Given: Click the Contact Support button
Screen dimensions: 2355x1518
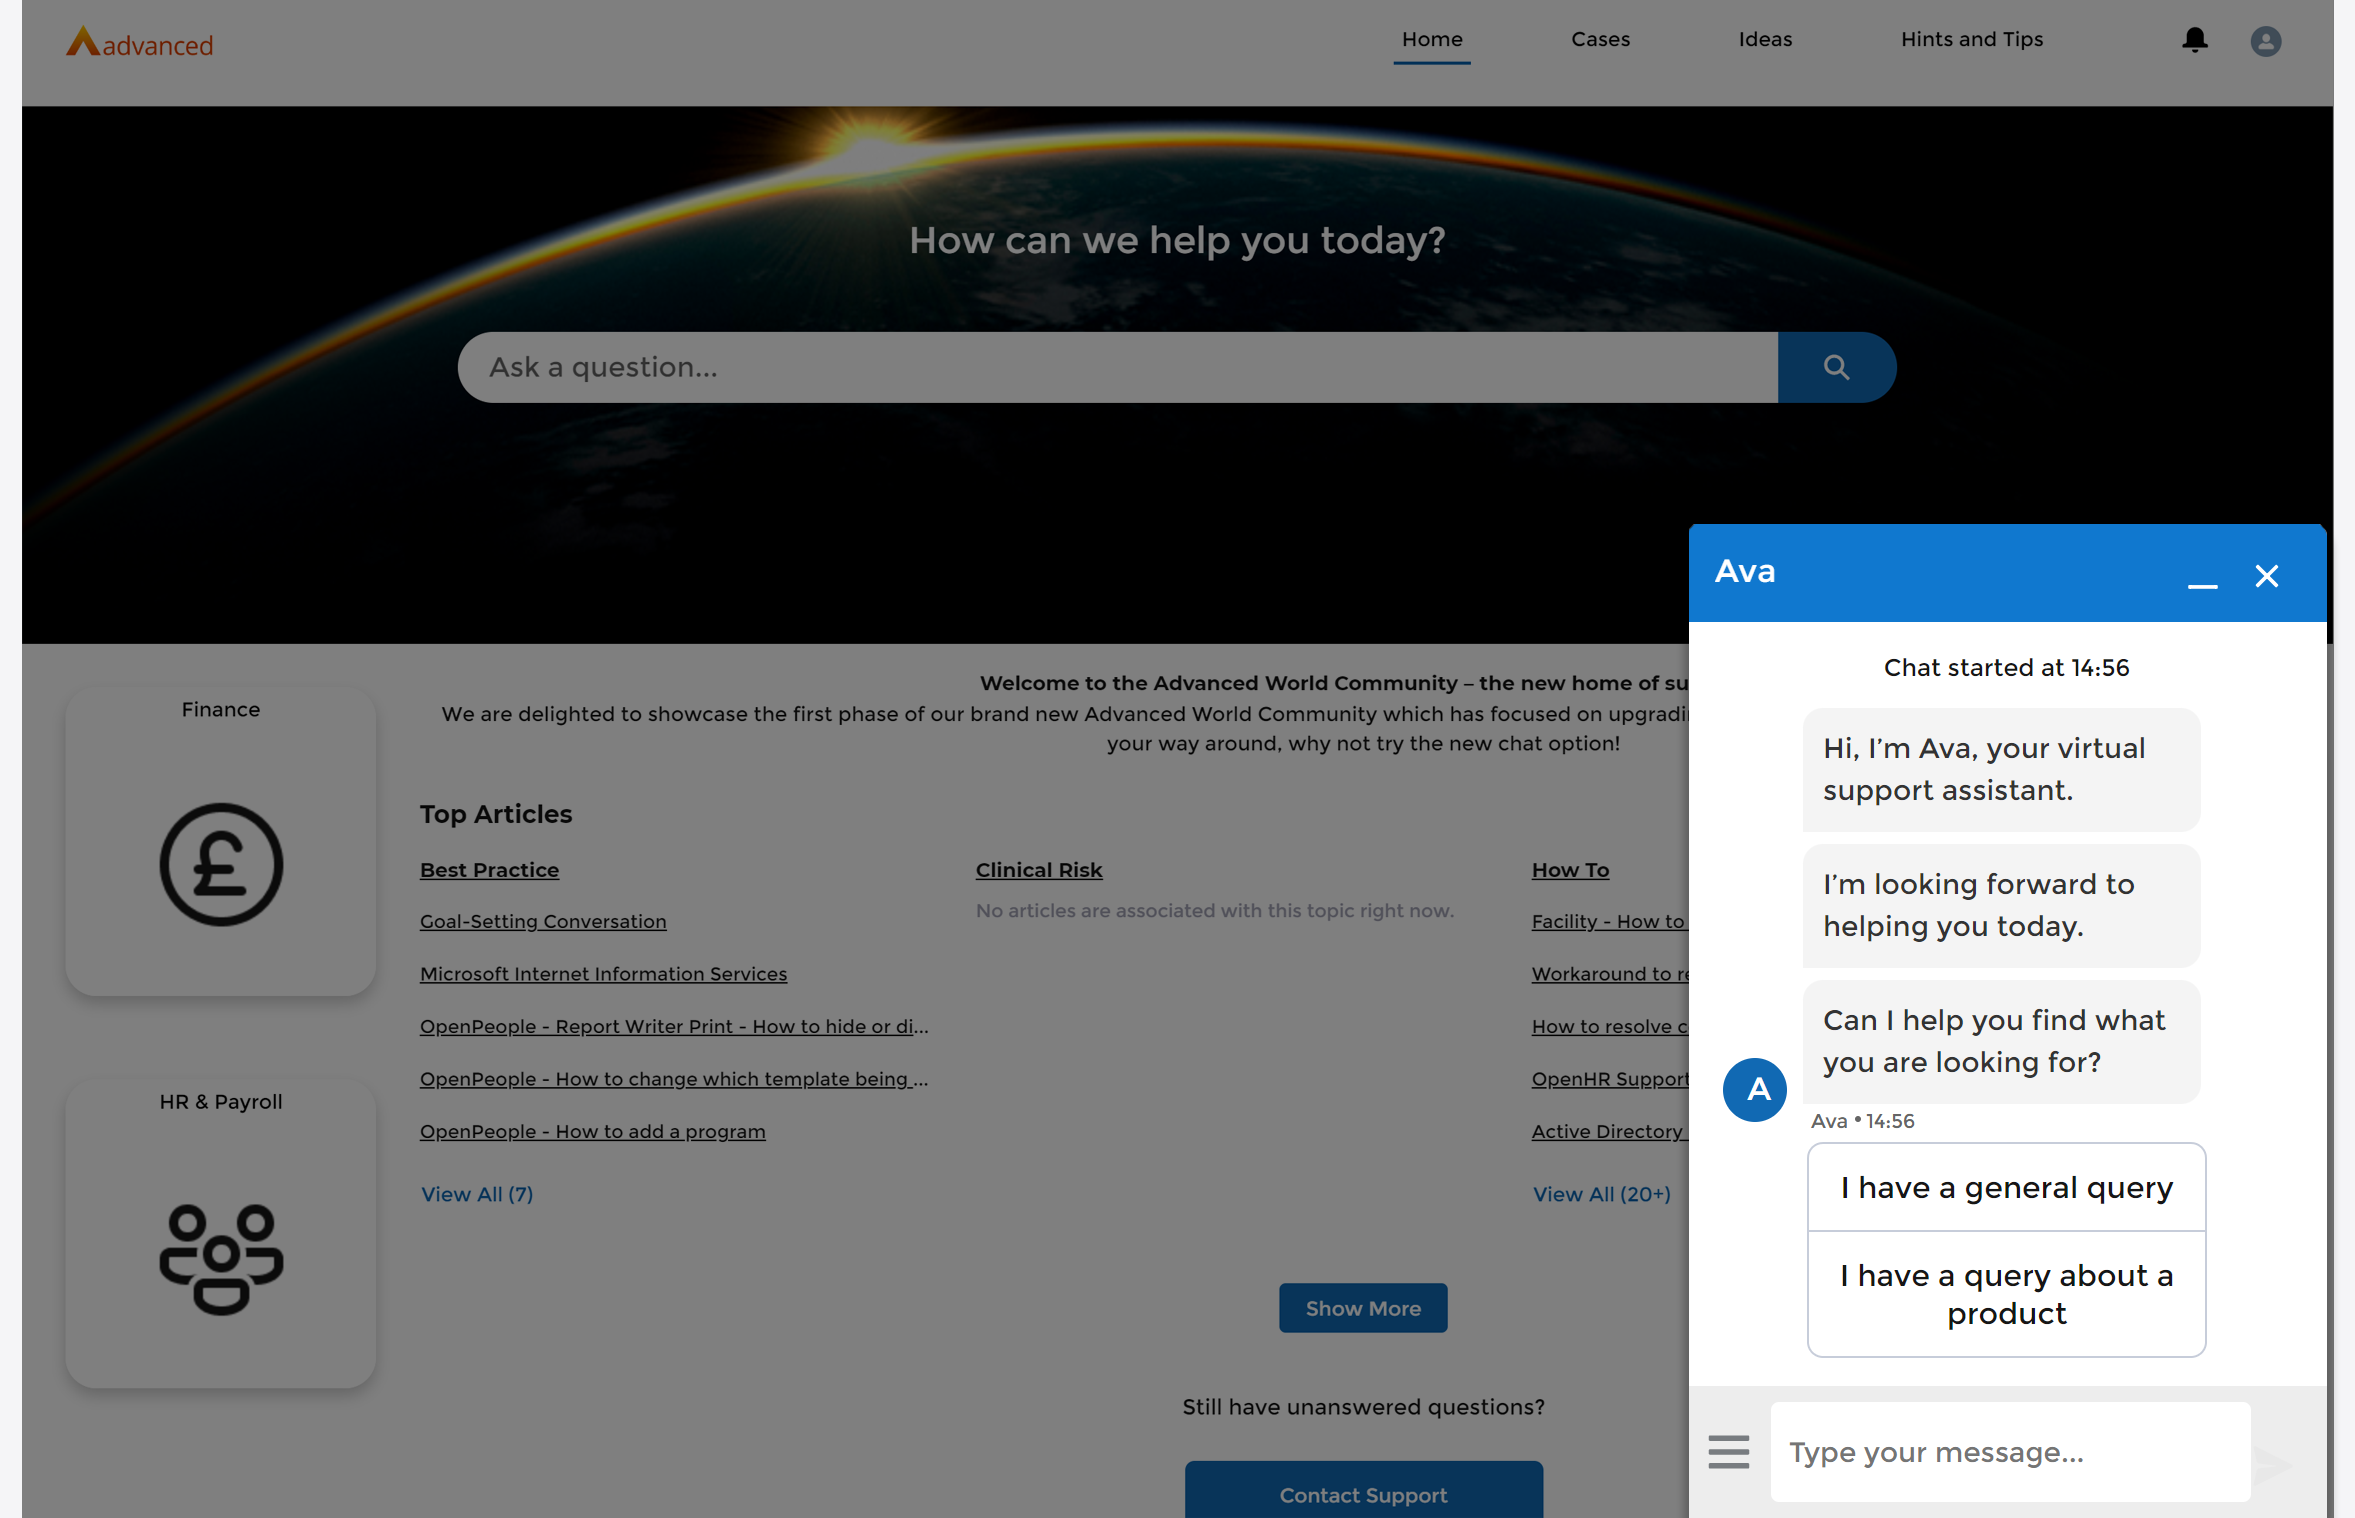Looking at the screenshot, I should coord(1363,1492).
